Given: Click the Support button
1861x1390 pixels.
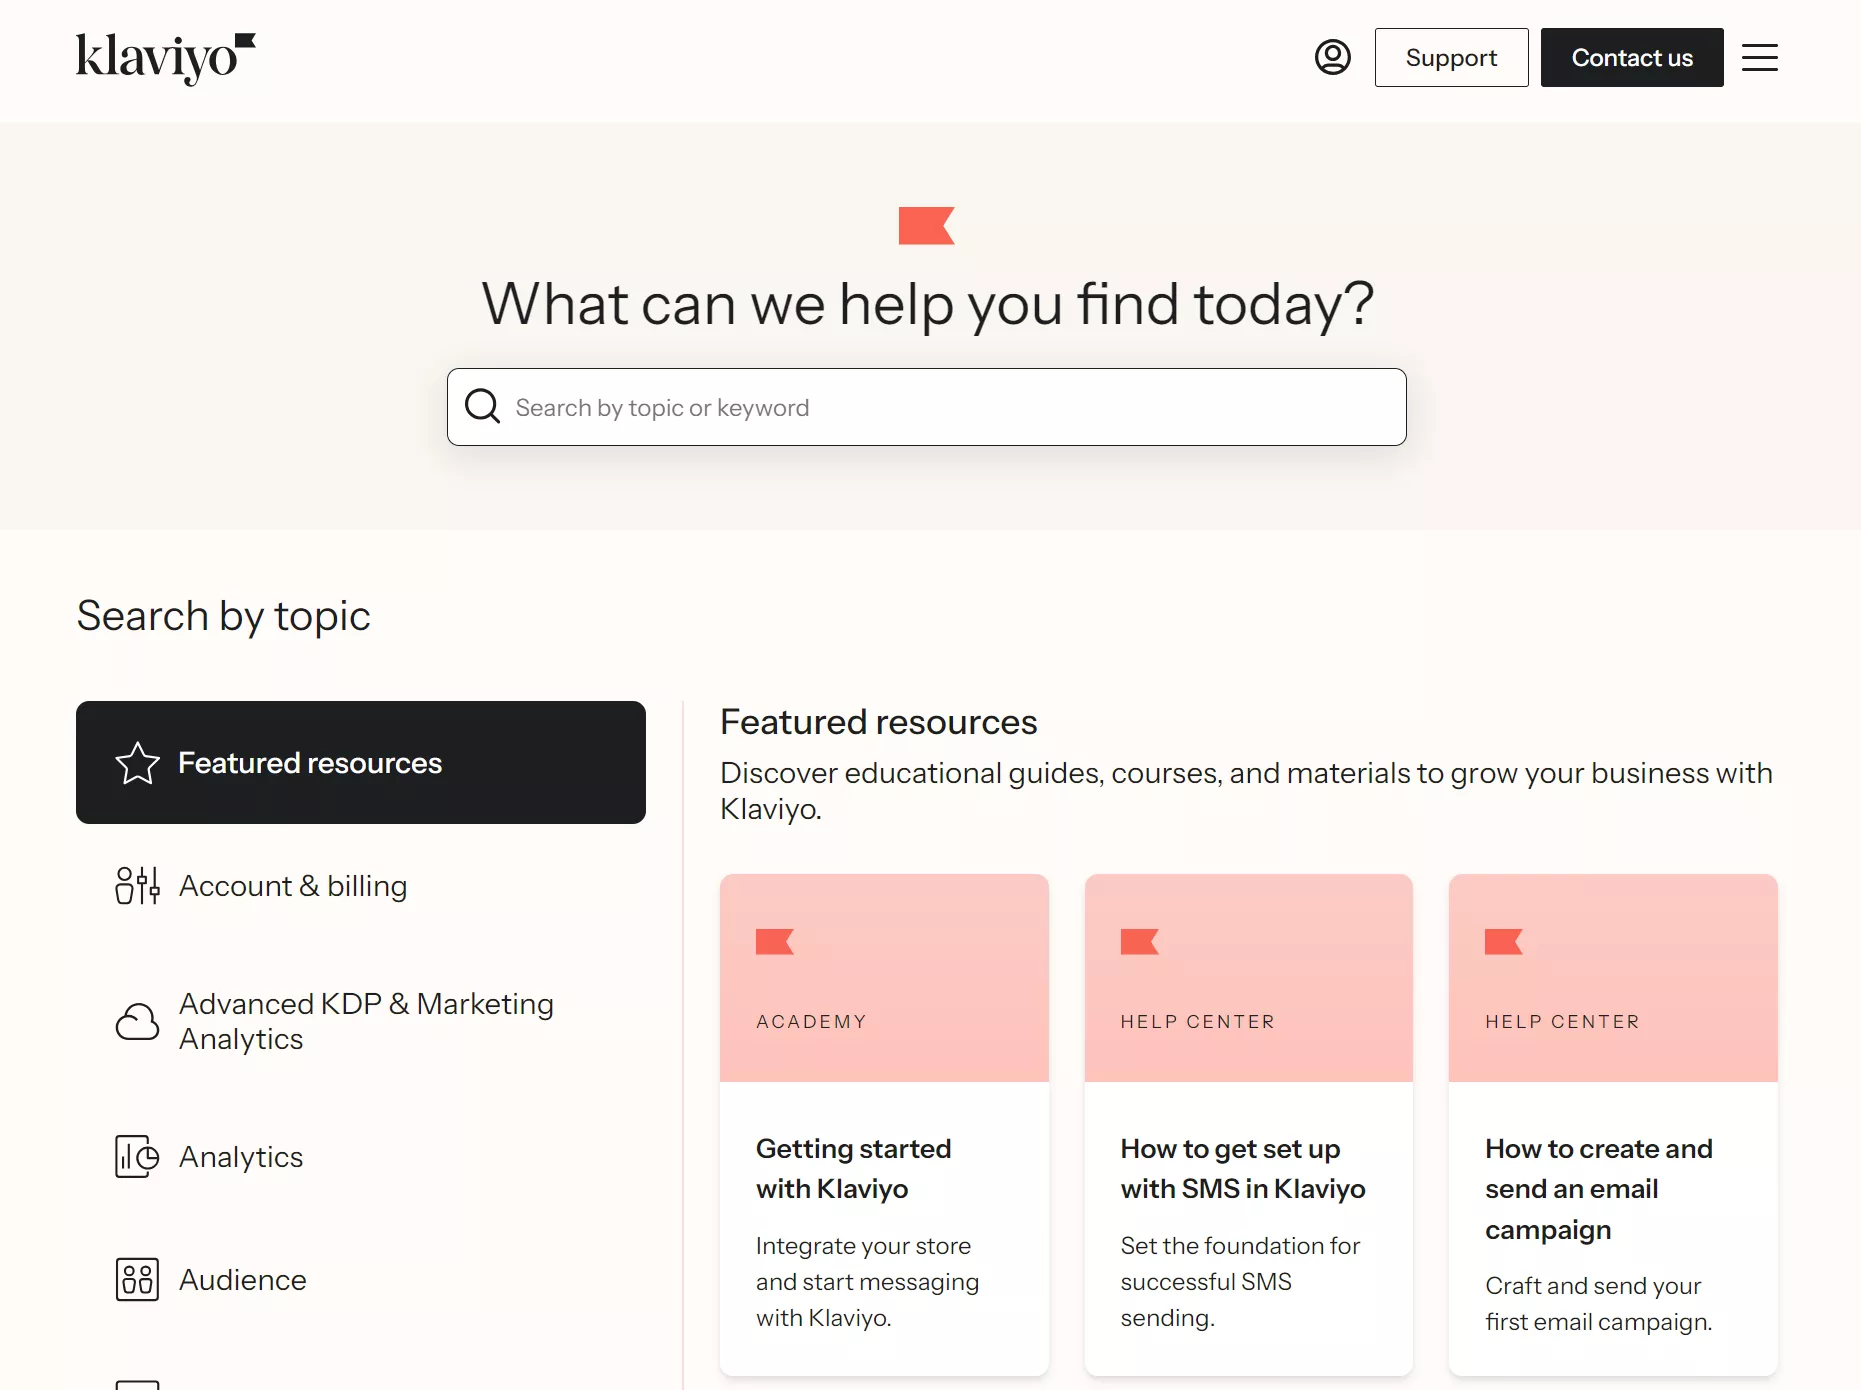Looking at the screenshot, I should [1451, 57].
